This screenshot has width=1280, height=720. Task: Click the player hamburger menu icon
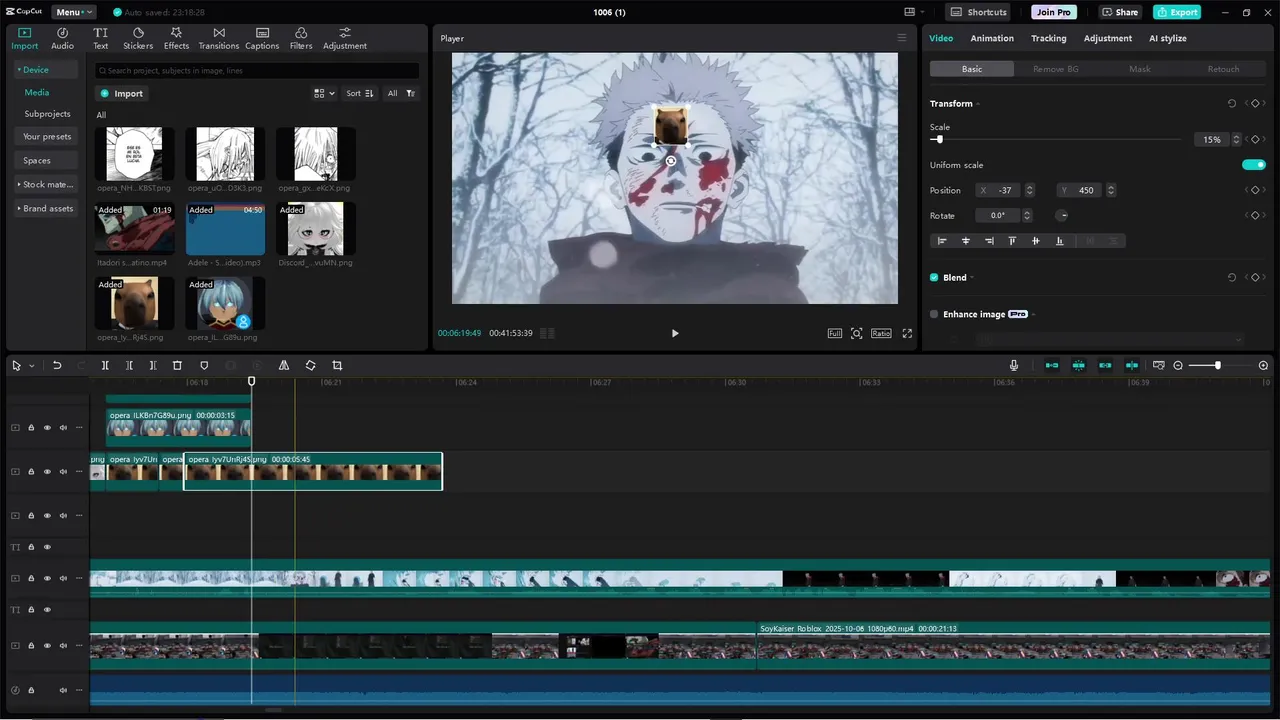(901, 38)
